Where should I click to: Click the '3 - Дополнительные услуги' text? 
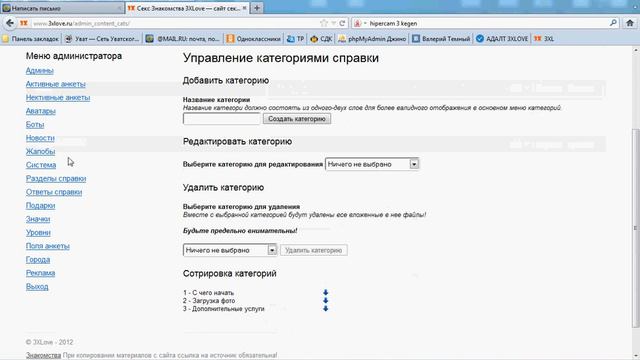click(224, 309)
